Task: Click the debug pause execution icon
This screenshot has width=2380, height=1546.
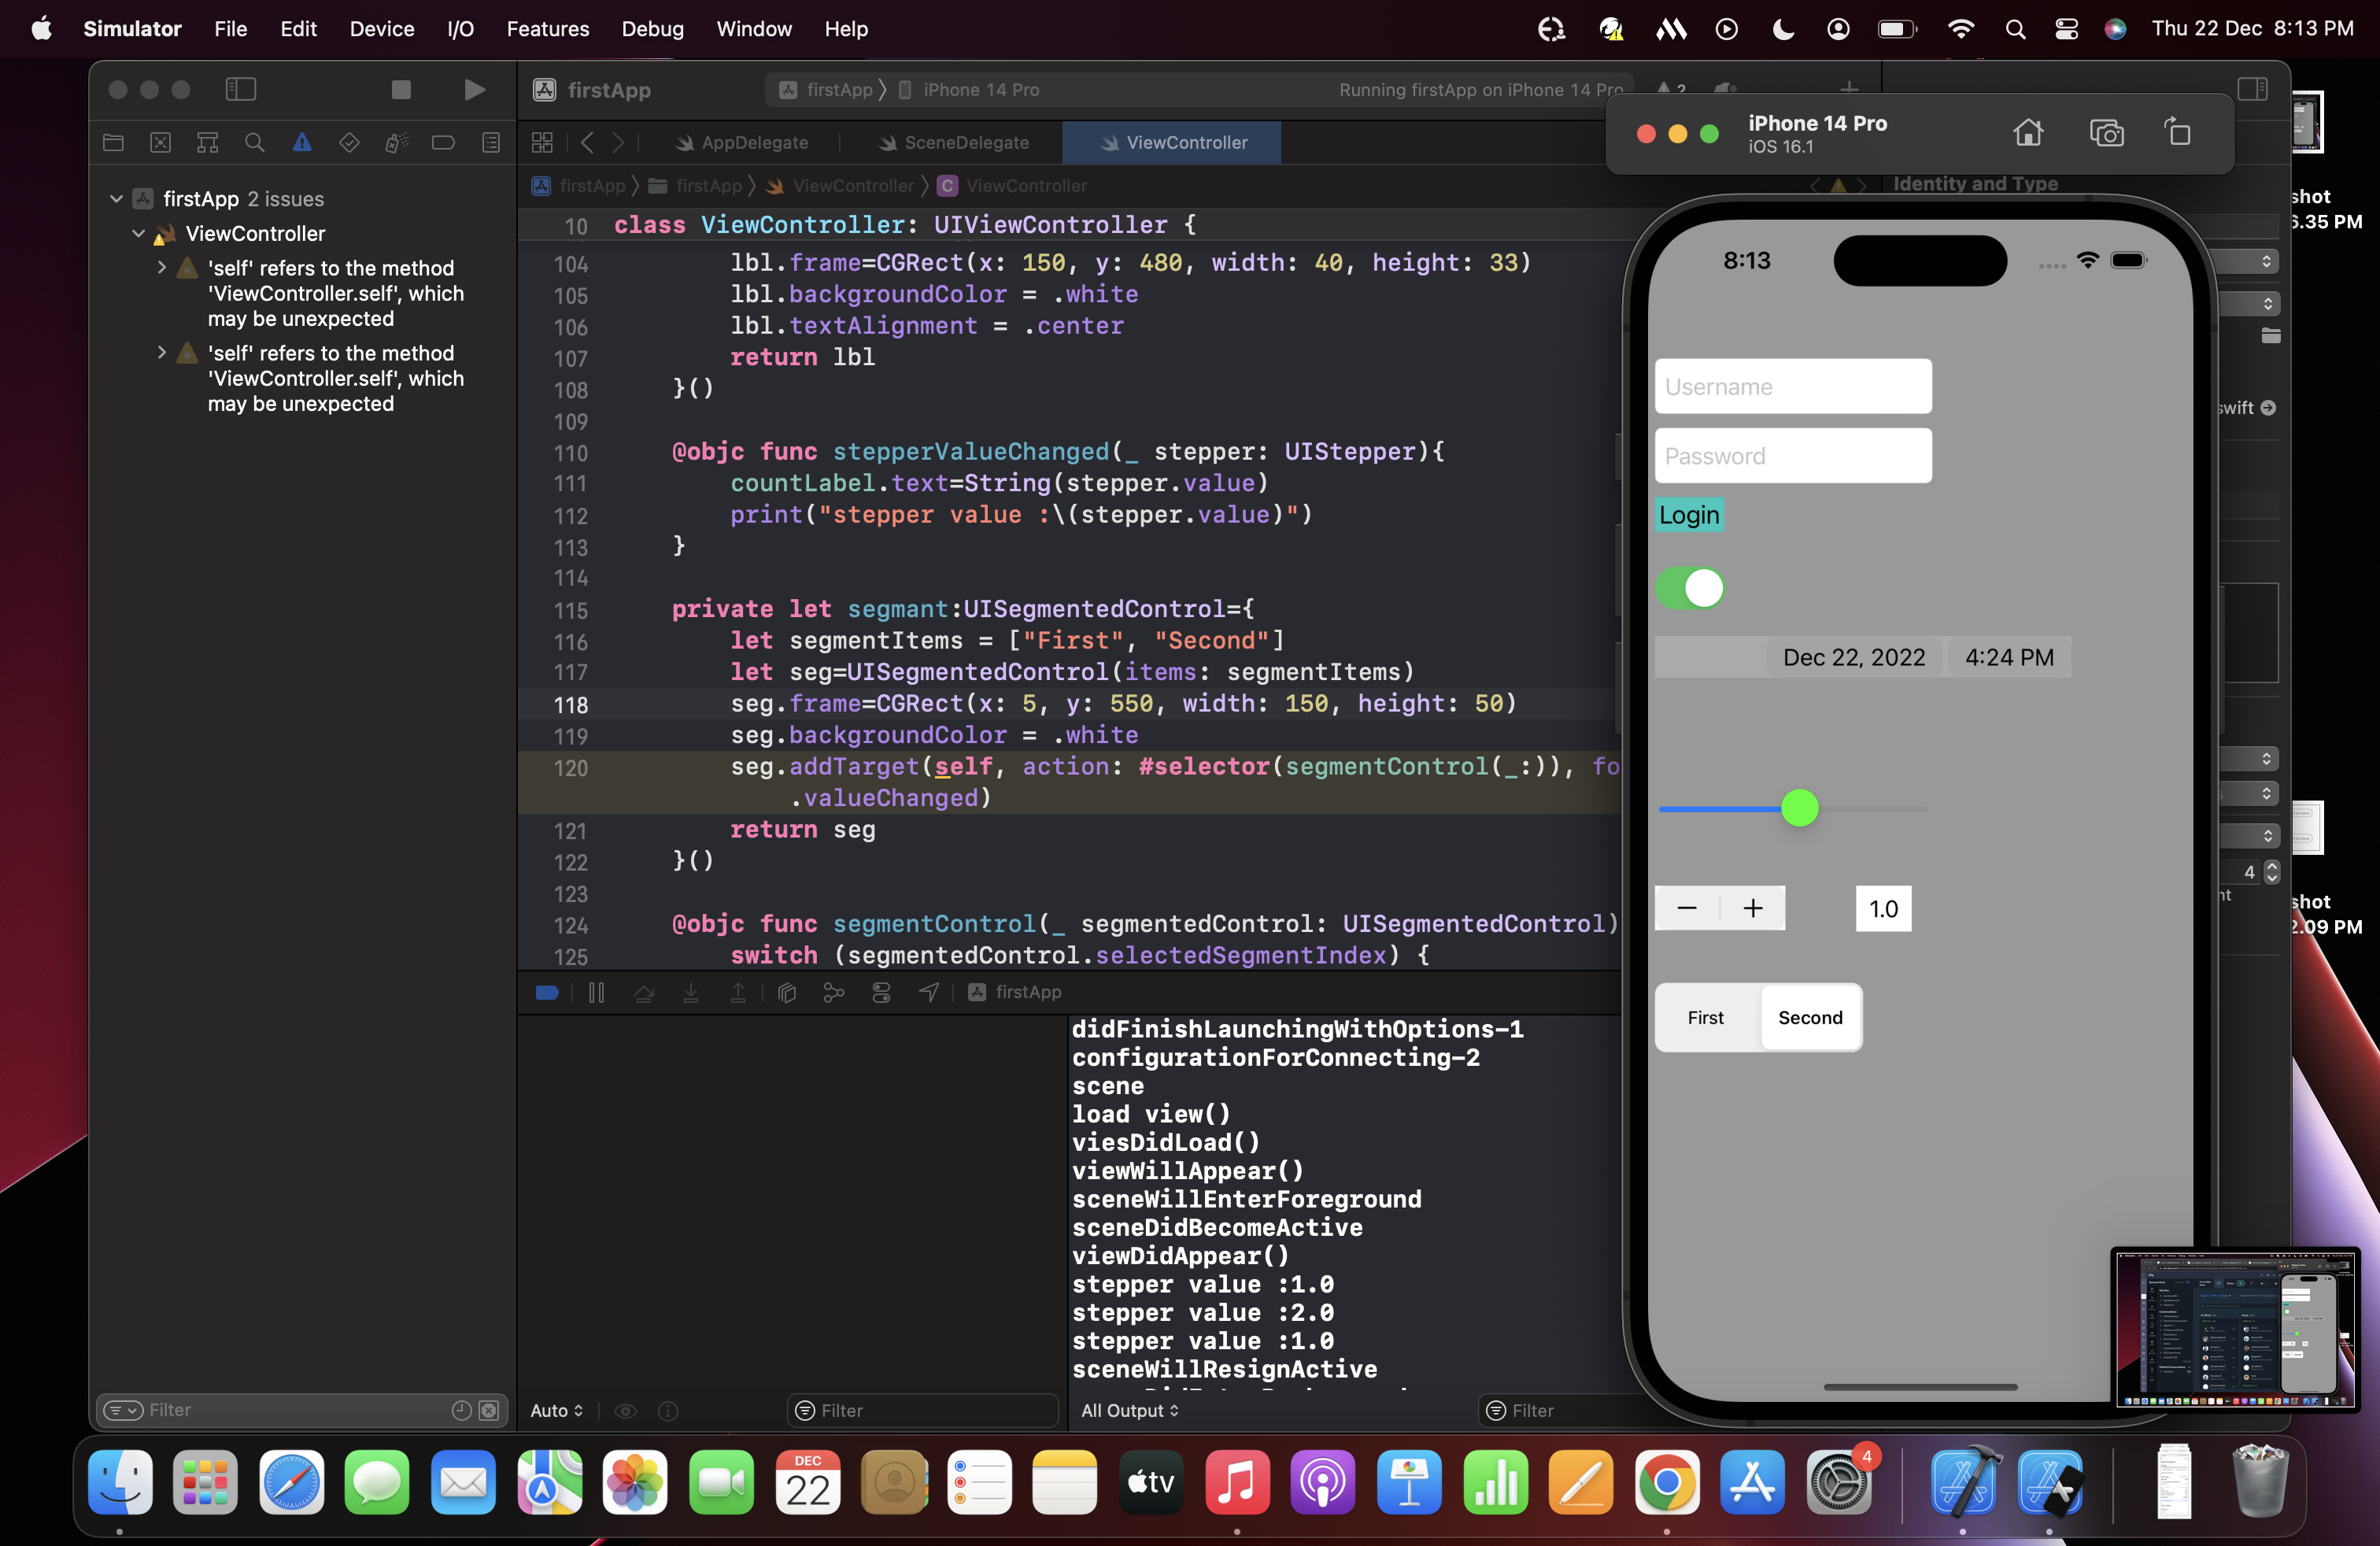Action: coord(596,992)
